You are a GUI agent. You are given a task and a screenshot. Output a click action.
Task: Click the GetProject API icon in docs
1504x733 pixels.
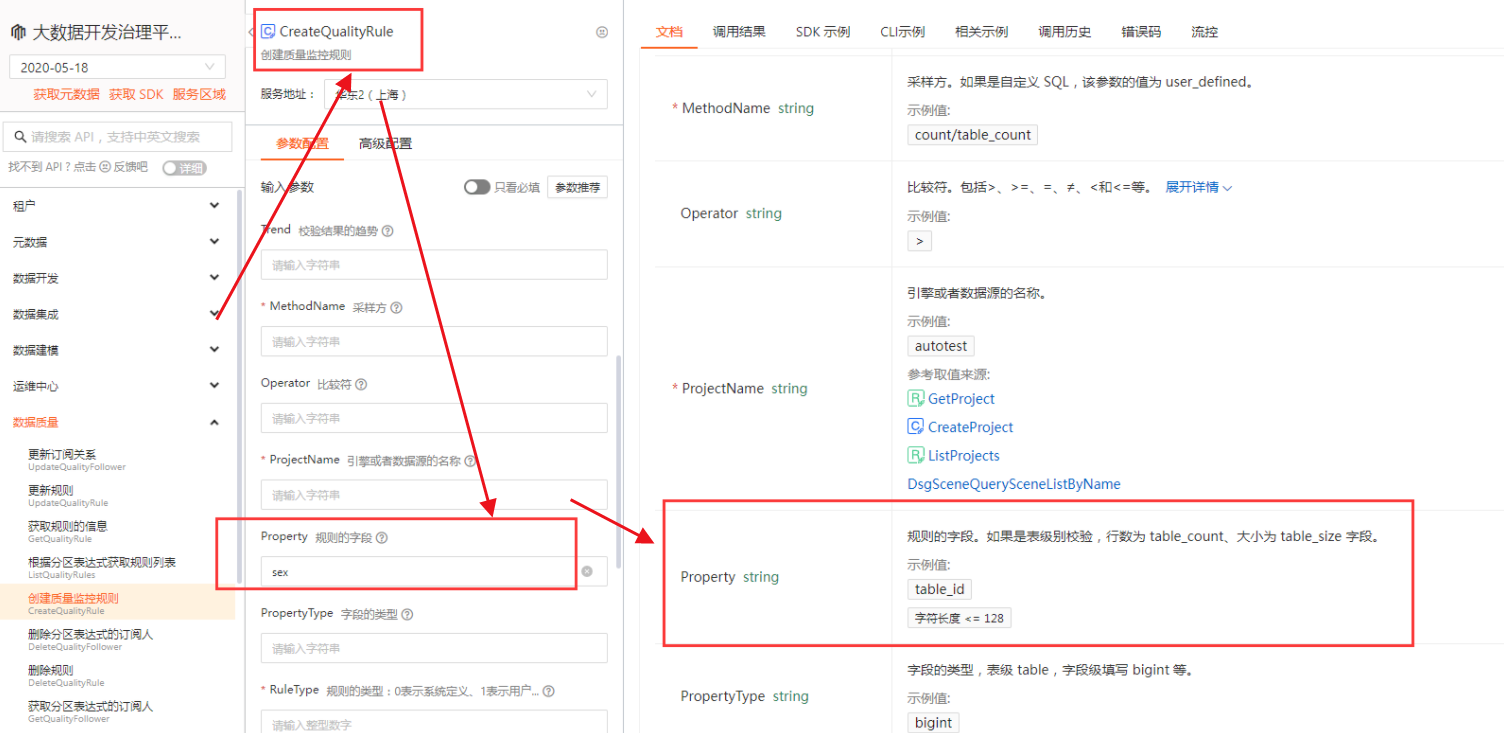coord(915,398)
